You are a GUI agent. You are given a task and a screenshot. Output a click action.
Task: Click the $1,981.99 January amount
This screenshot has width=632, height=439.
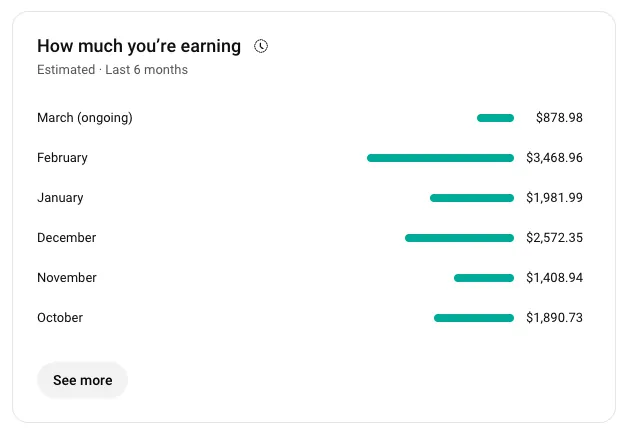click(x=554, y=198)
